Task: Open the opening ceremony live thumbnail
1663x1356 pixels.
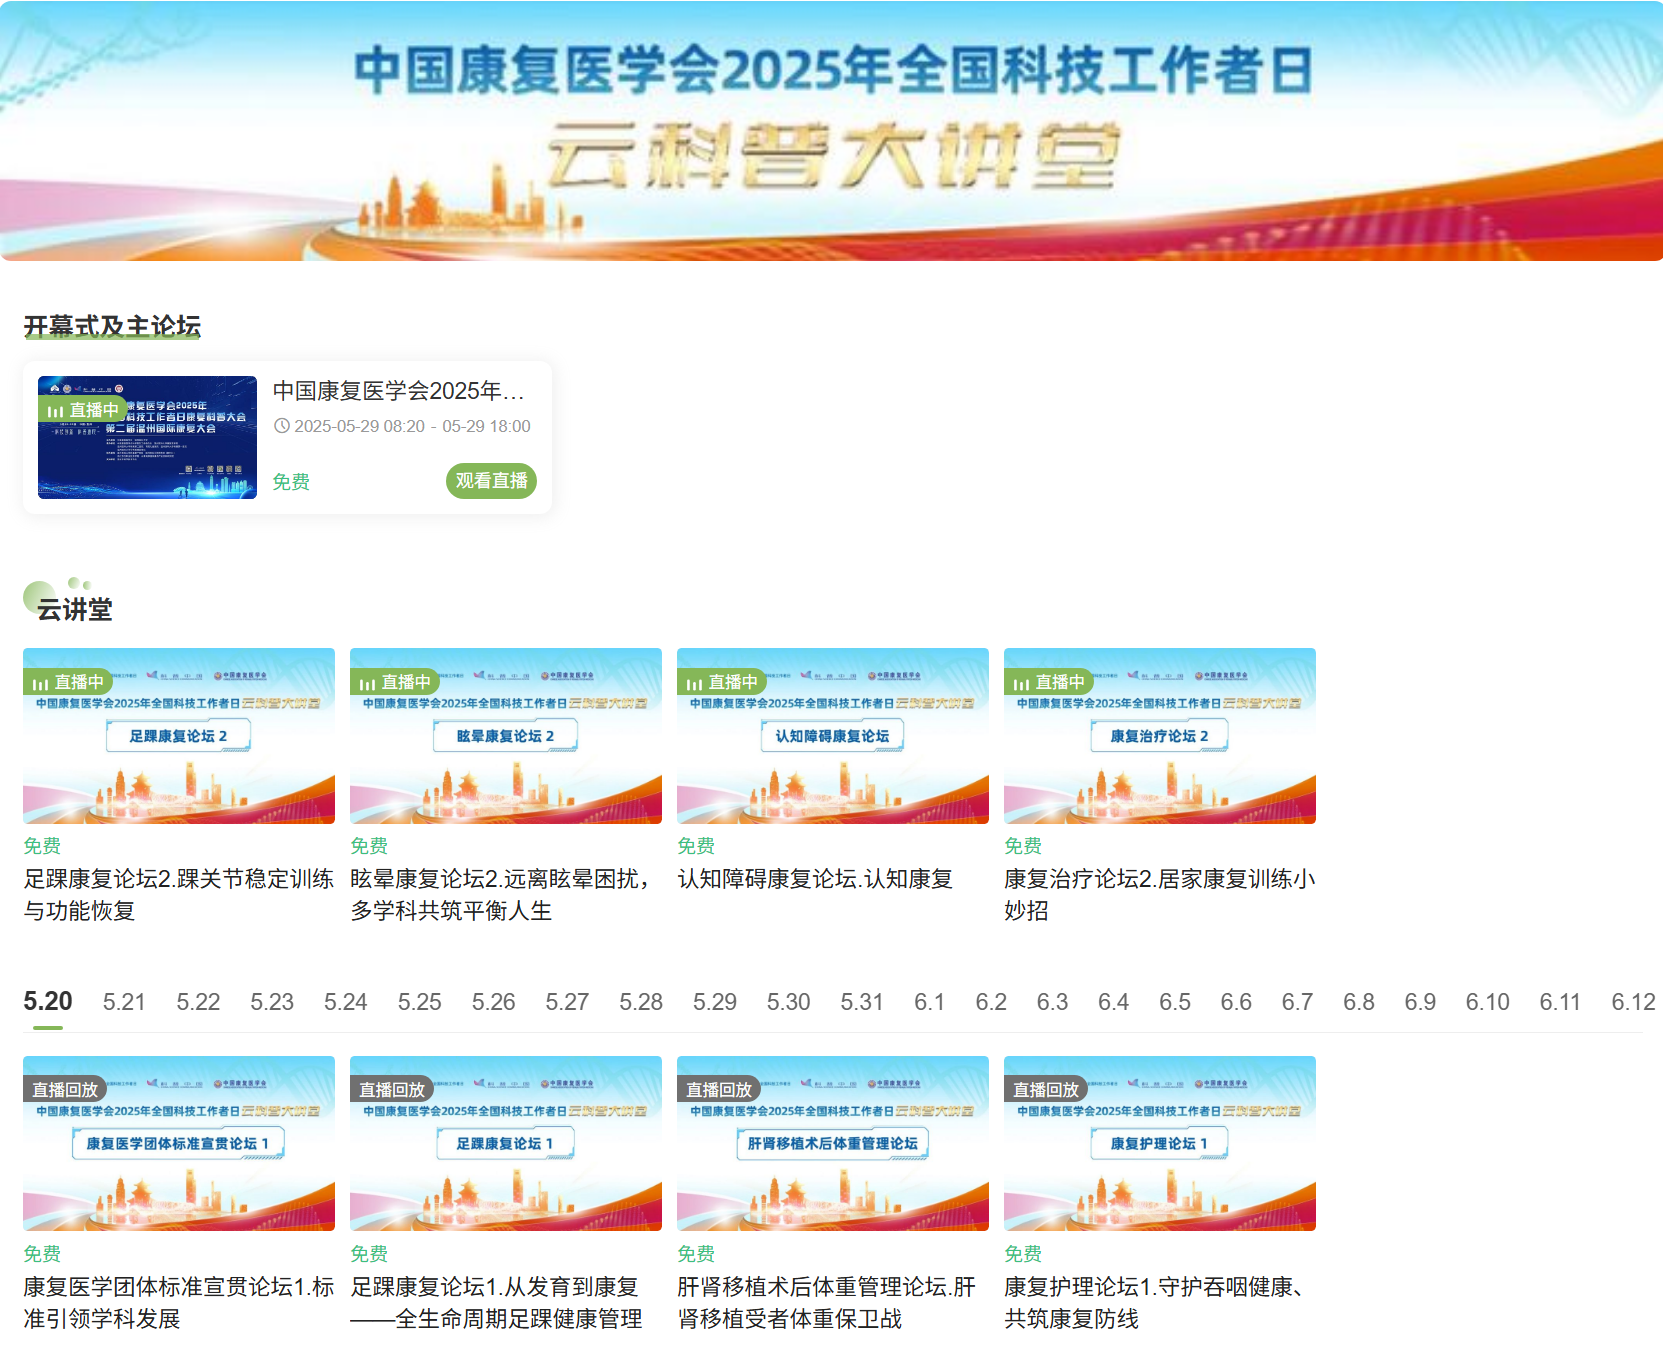Action: [x=147, y=437]
